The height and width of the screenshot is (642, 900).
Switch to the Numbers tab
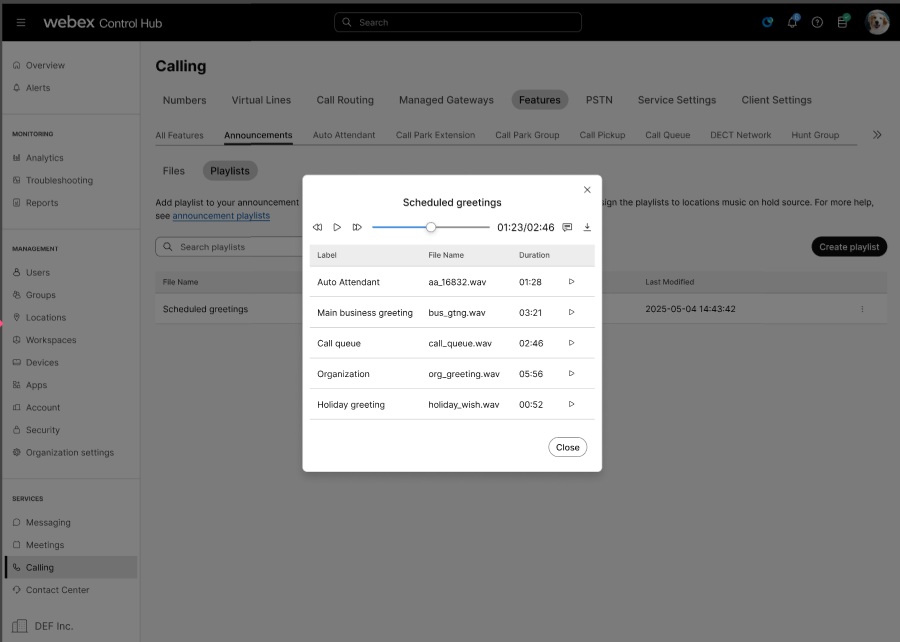pyautogui.click(x=184, y=100)
